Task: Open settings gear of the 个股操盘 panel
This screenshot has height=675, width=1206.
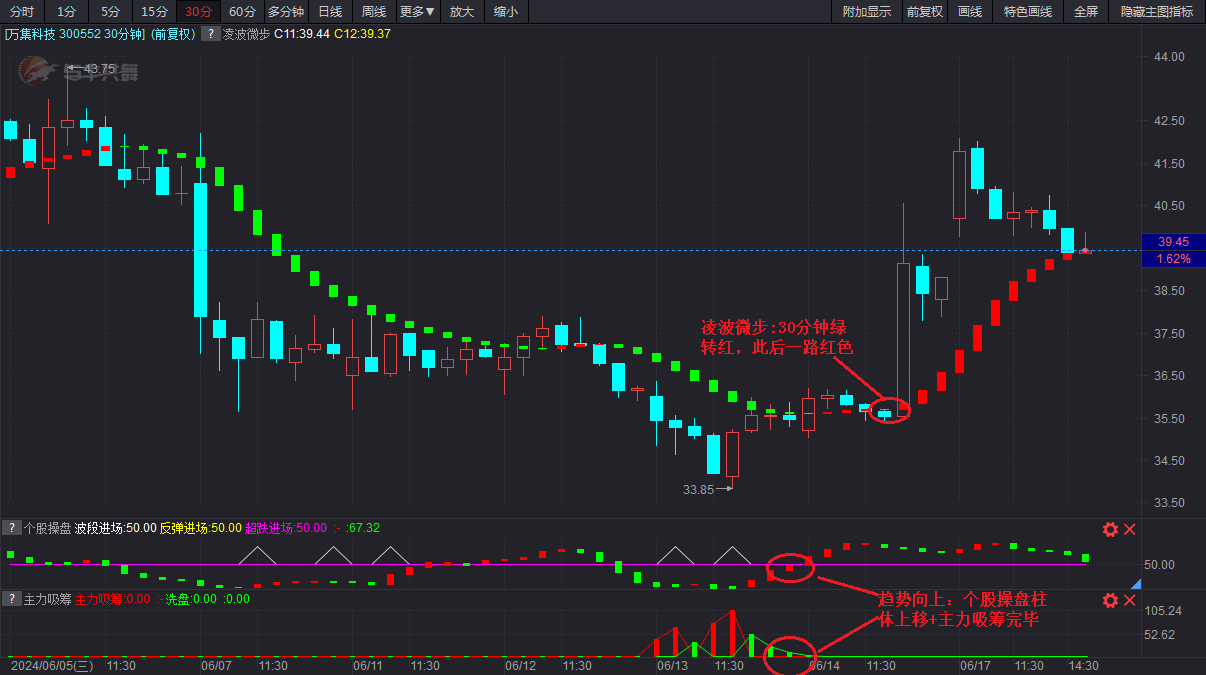Action: (x=1110, y=530)
